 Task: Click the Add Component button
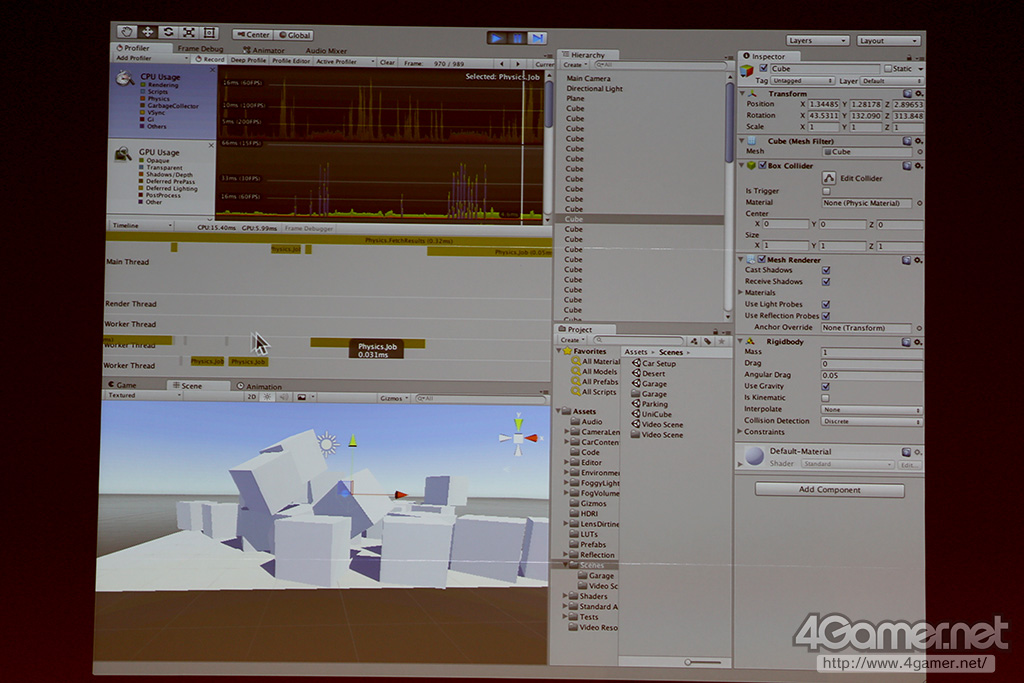click(x=829, y=490)
